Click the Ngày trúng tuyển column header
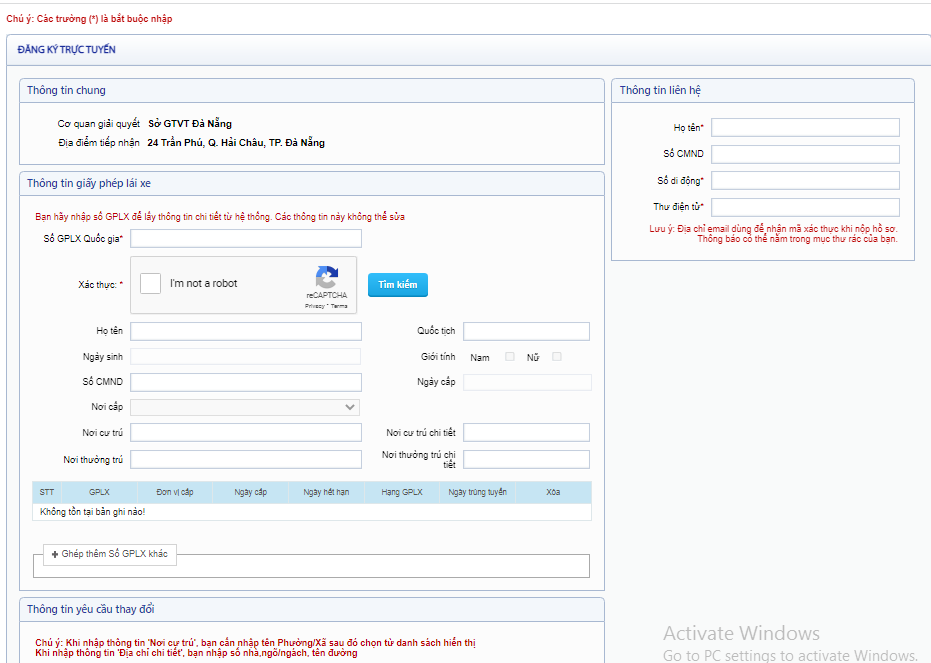 [477, 493]
